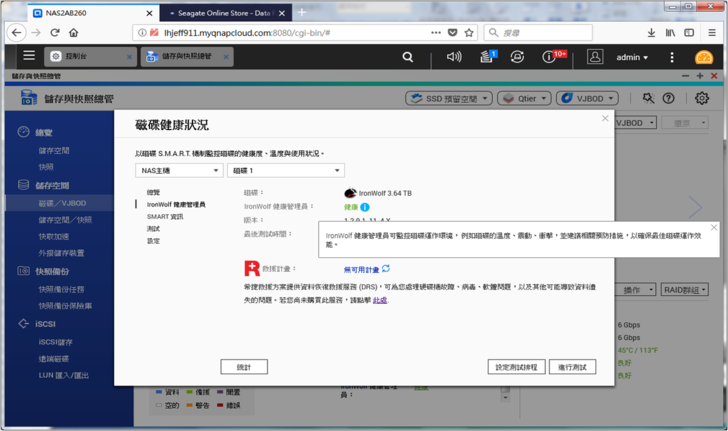Click the 此處 purchase link

(380, 300)
